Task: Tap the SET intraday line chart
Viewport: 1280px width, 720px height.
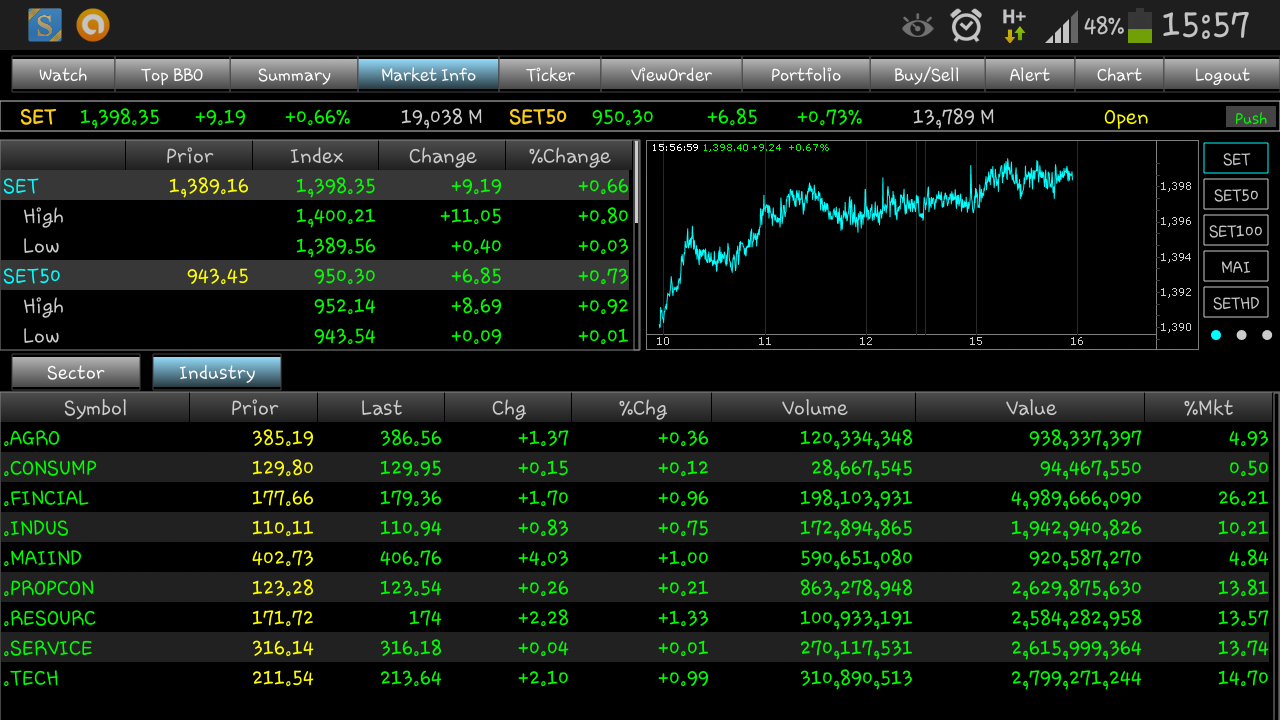Action: click(900, 240)
